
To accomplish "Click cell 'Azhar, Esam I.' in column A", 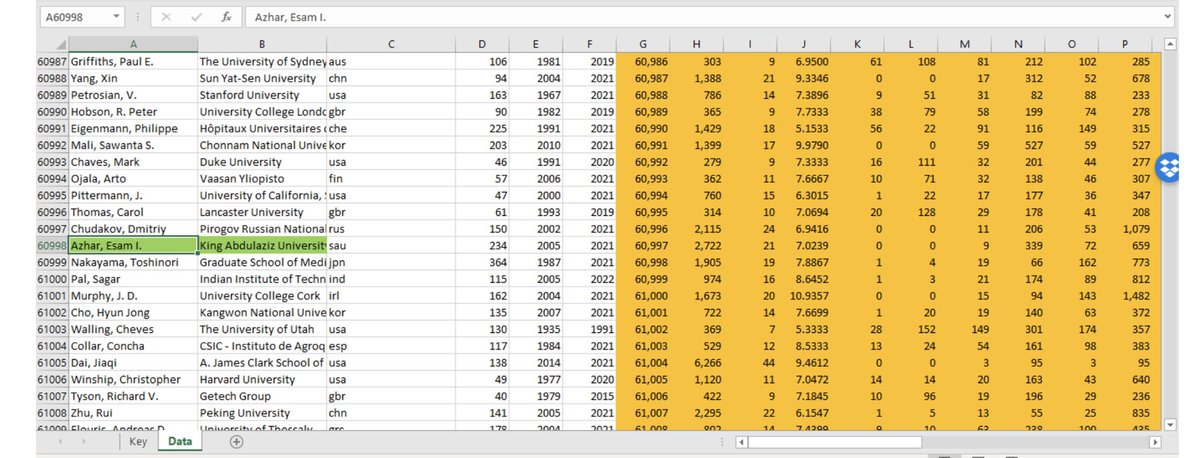I will coord(133,245).
